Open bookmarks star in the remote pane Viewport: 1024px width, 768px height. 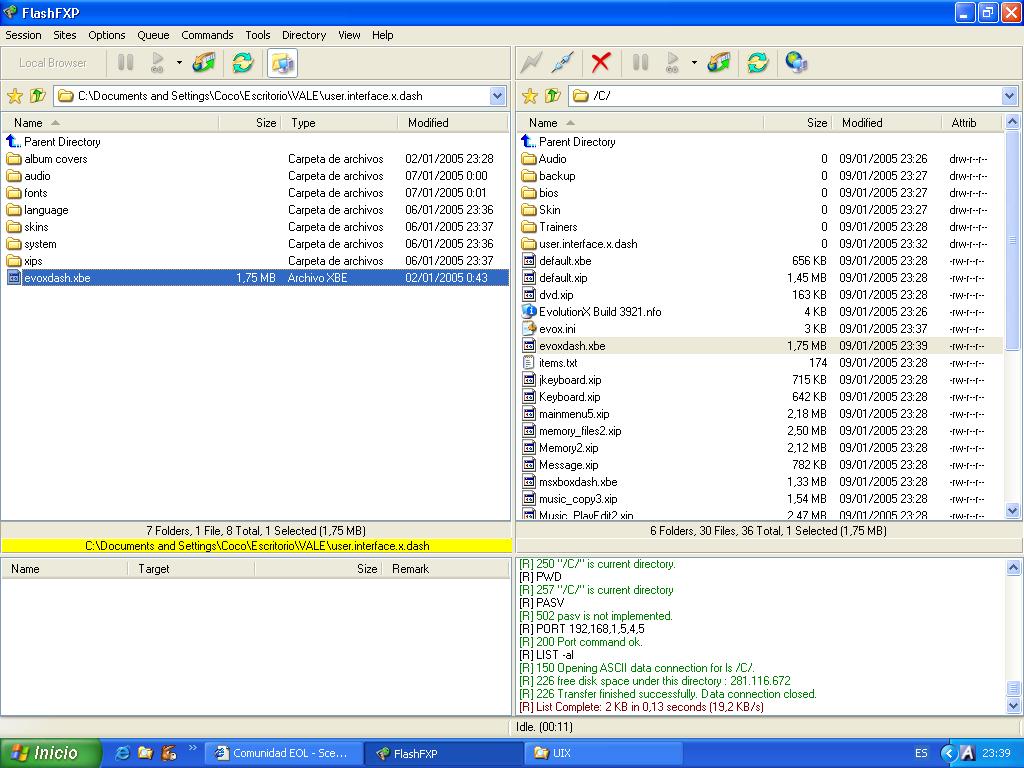(x=530, y=96)
